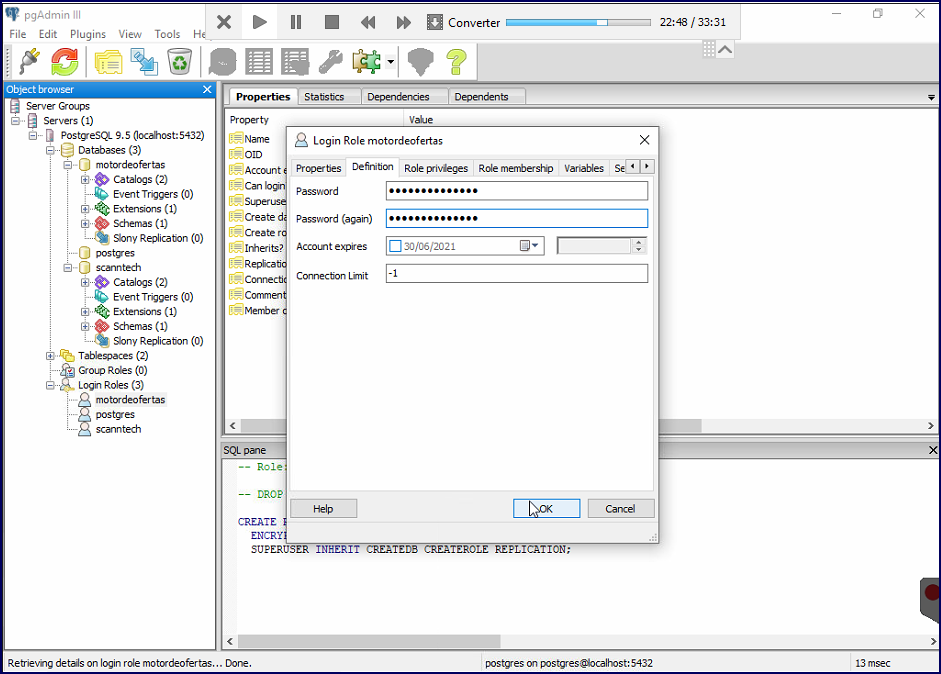Click the filtered rows grid icon
Screen dimensions: 941x674
295,61
